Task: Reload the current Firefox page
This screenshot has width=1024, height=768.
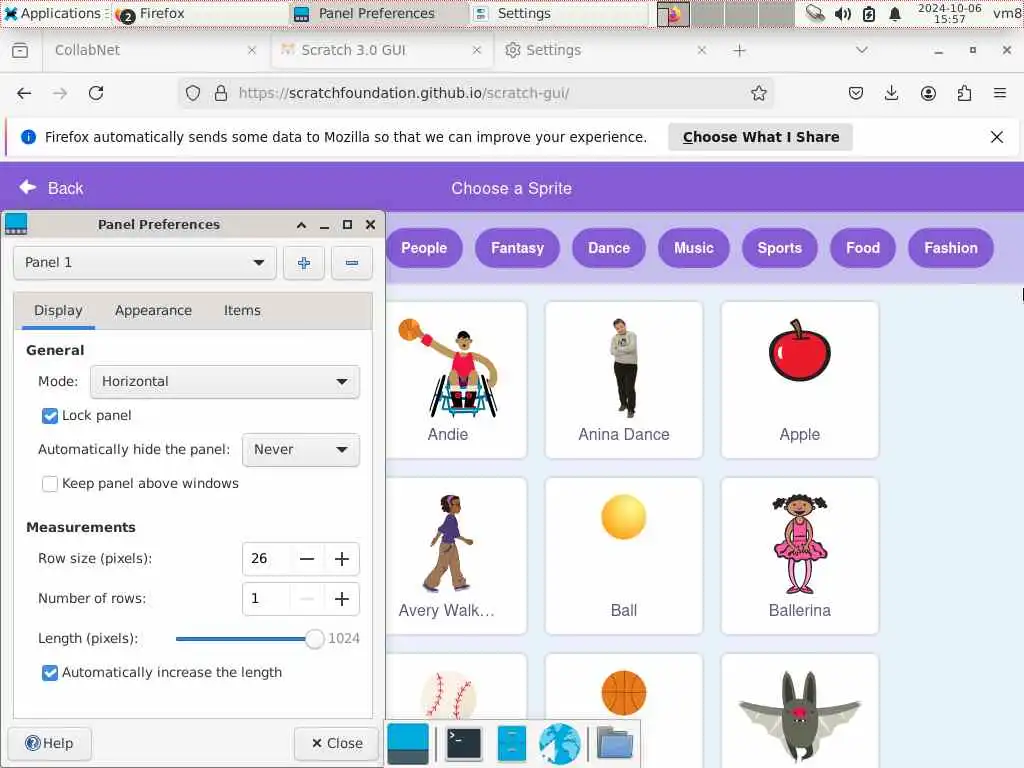Action: (96, 93)
